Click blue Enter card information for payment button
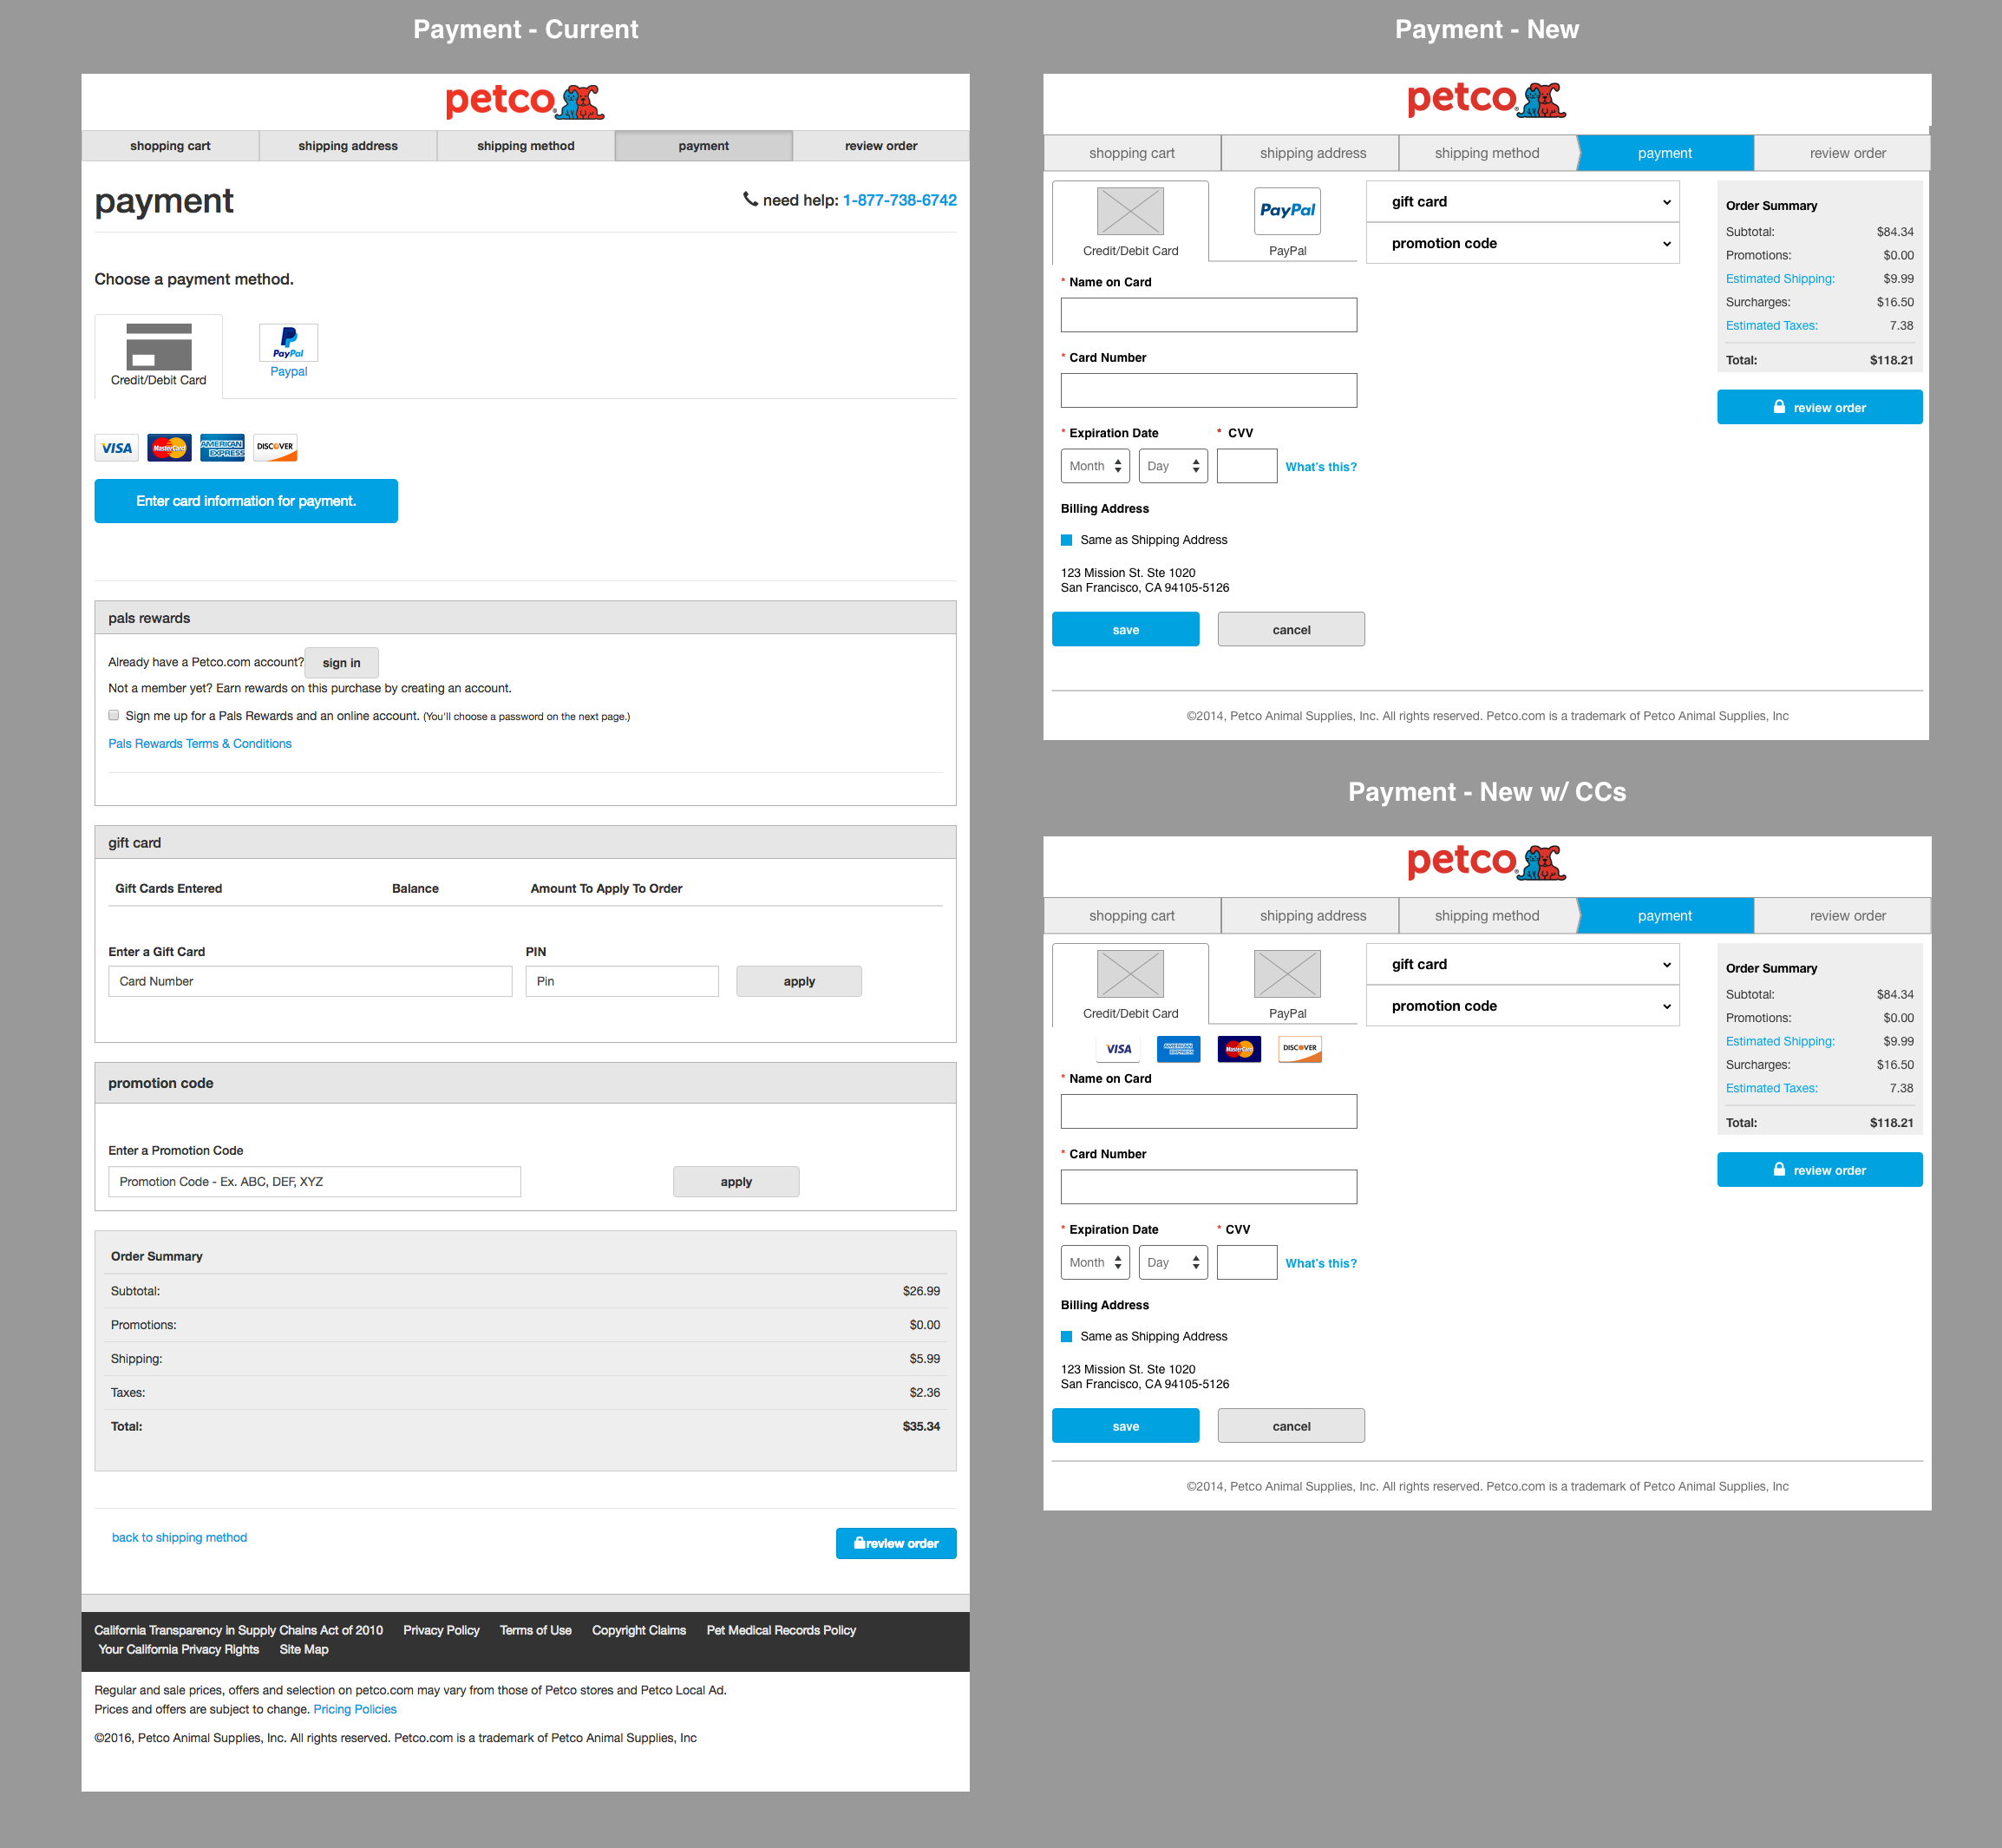Image resolution: width=2002 pixels, height=1848 pixels. tap(246, 501)
